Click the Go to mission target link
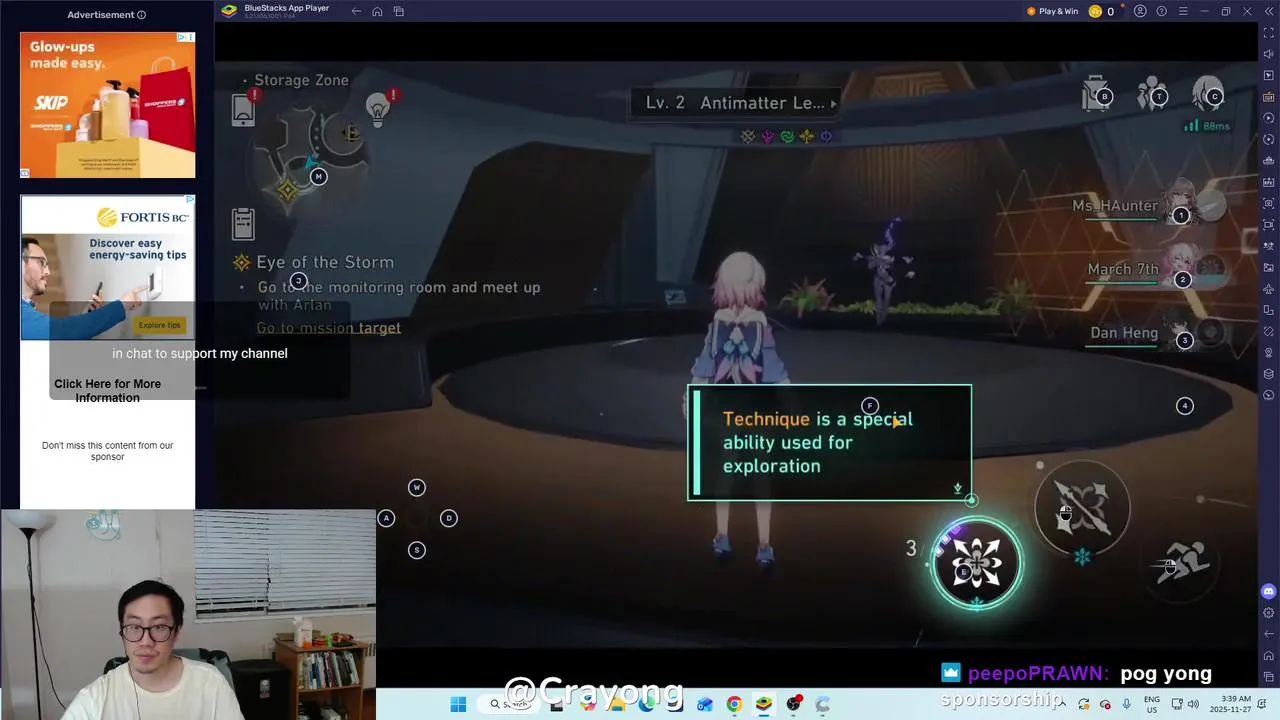1280x720 pixels. click(x=328, y=328)
